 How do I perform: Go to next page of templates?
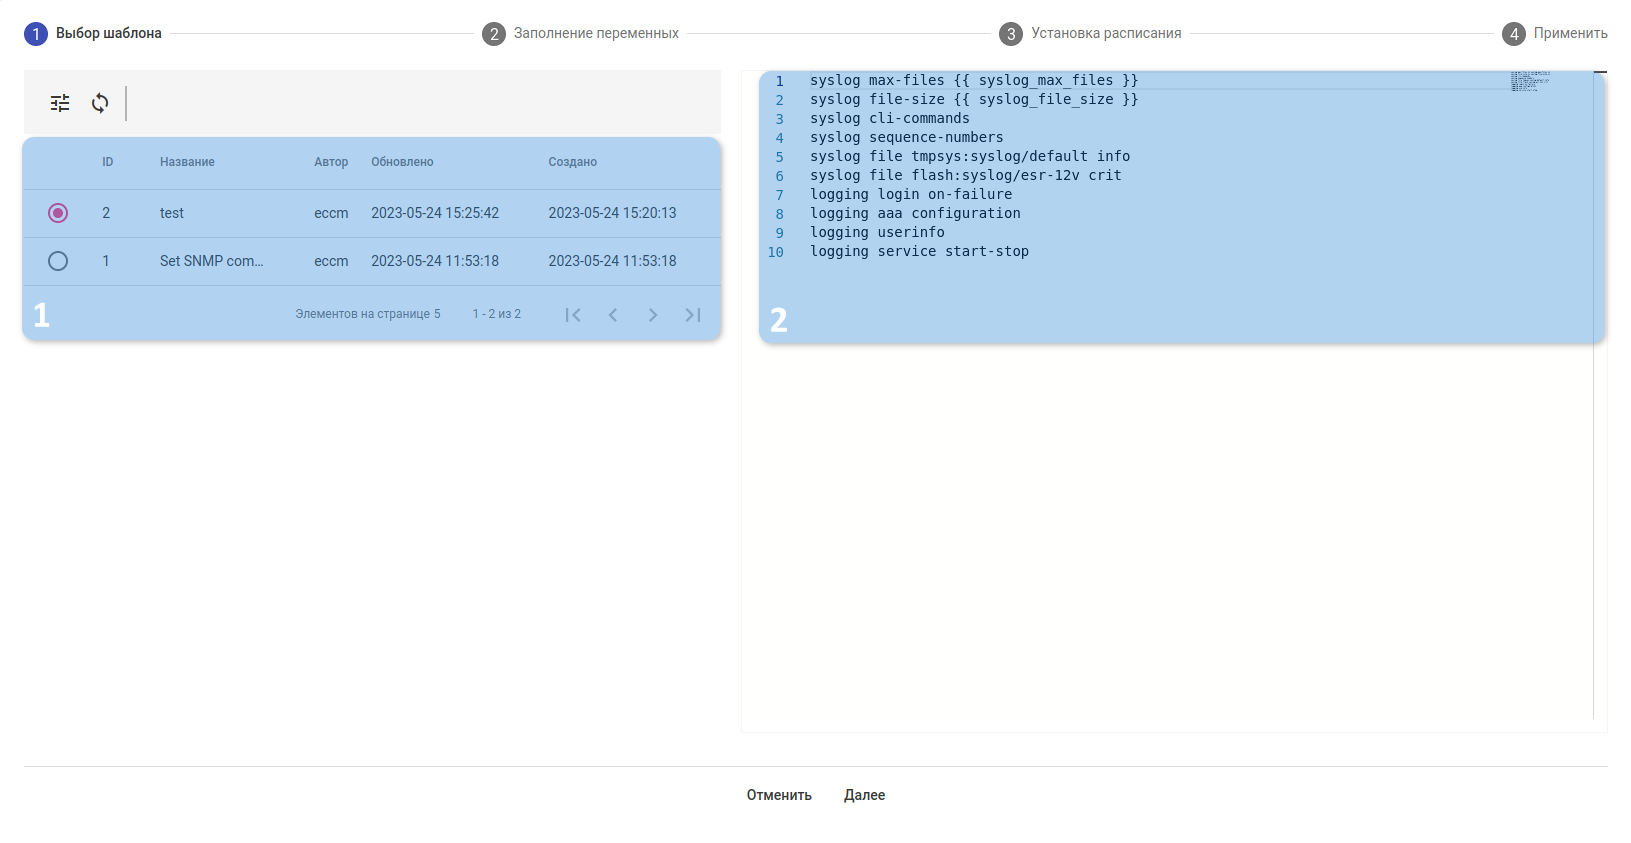click(x=653, y=315)
